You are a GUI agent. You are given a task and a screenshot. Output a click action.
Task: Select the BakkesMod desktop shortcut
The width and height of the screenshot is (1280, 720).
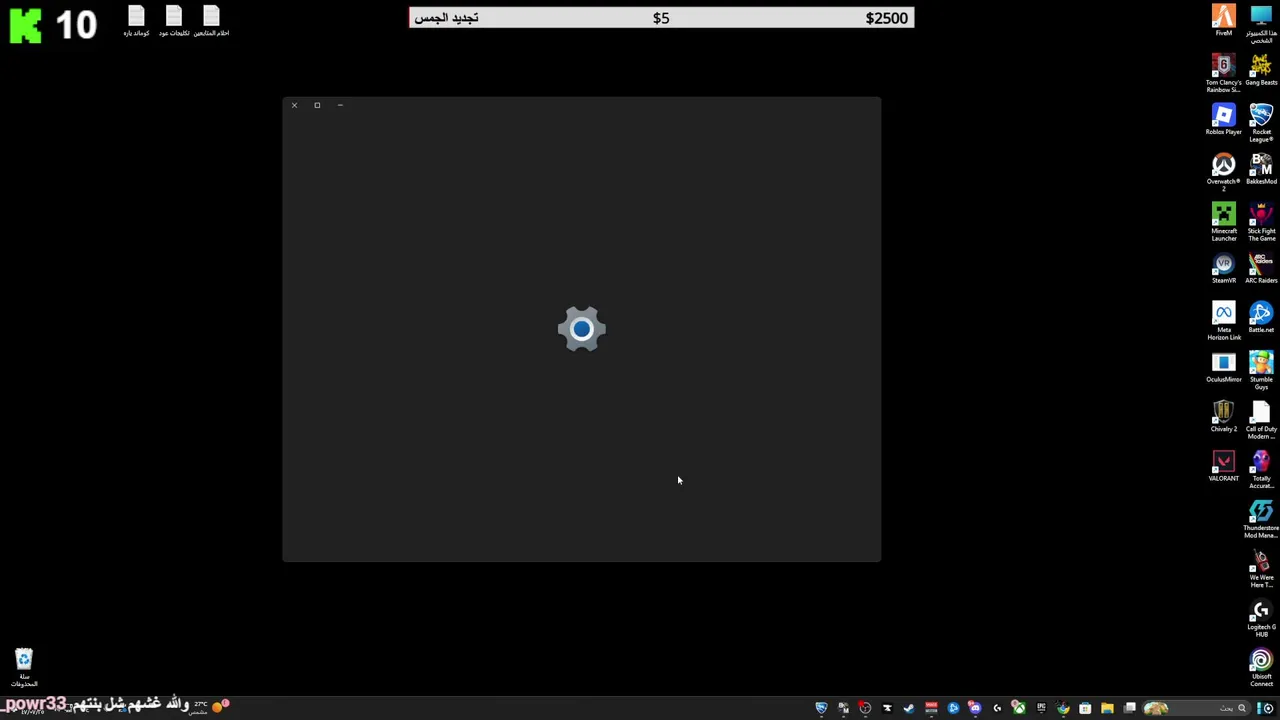point(1261,169)
